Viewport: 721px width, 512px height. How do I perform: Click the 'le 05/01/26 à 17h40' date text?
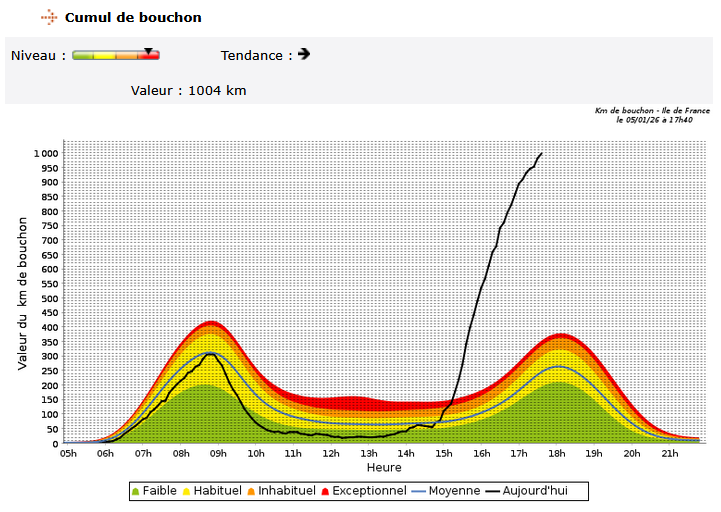[654, 120]
